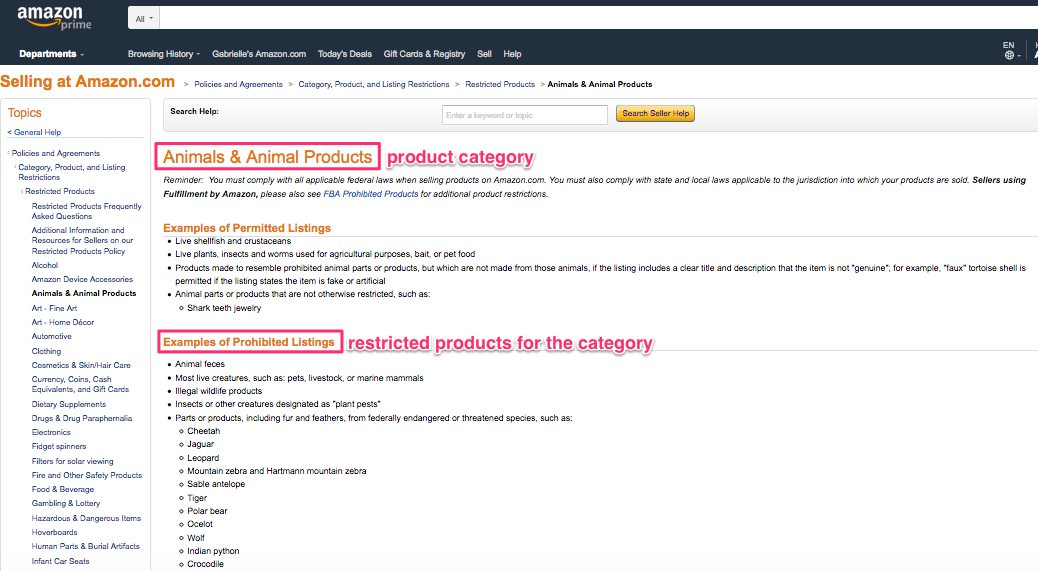Open the Gambling & Lottery topic
This screenshot has width=1038, height=571.
coord(66,504)
